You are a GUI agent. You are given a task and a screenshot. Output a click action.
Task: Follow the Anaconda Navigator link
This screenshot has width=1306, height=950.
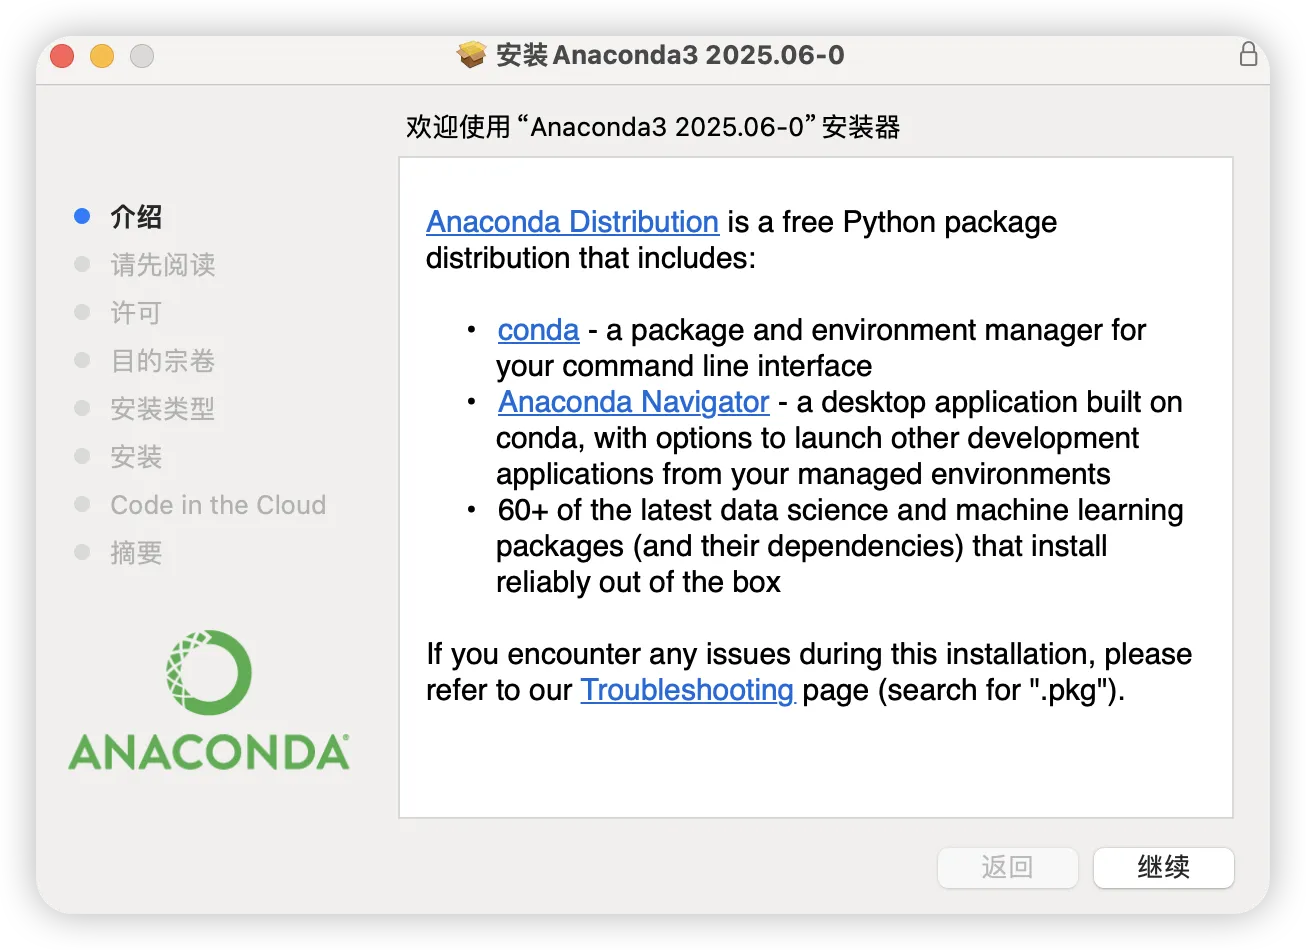tap(634, 402)
